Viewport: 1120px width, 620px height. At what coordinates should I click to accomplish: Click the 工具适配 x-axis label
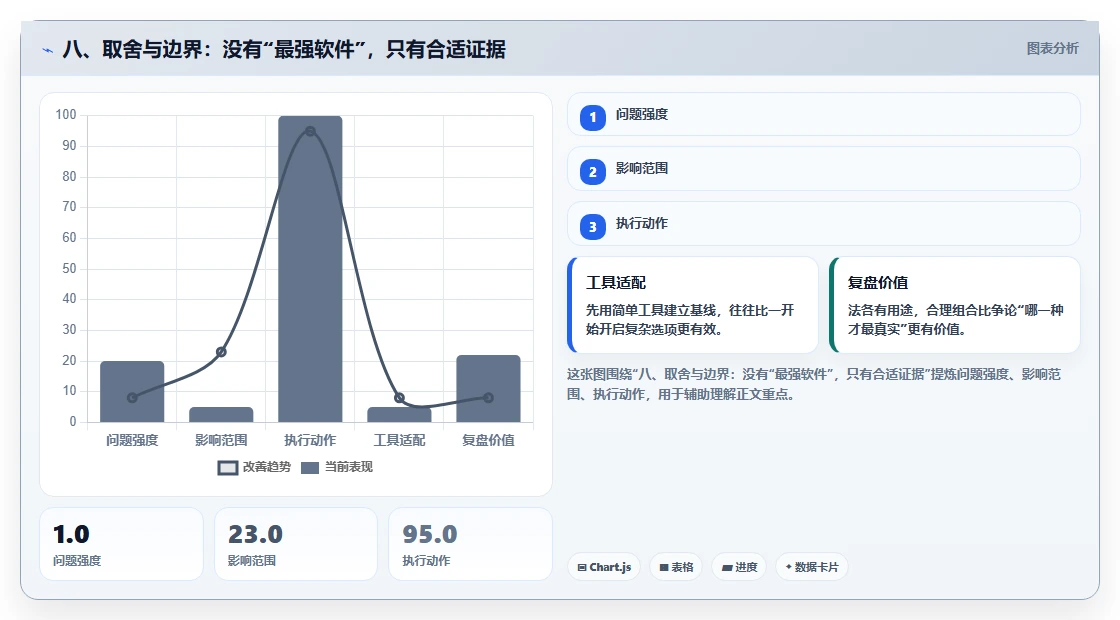399,441
